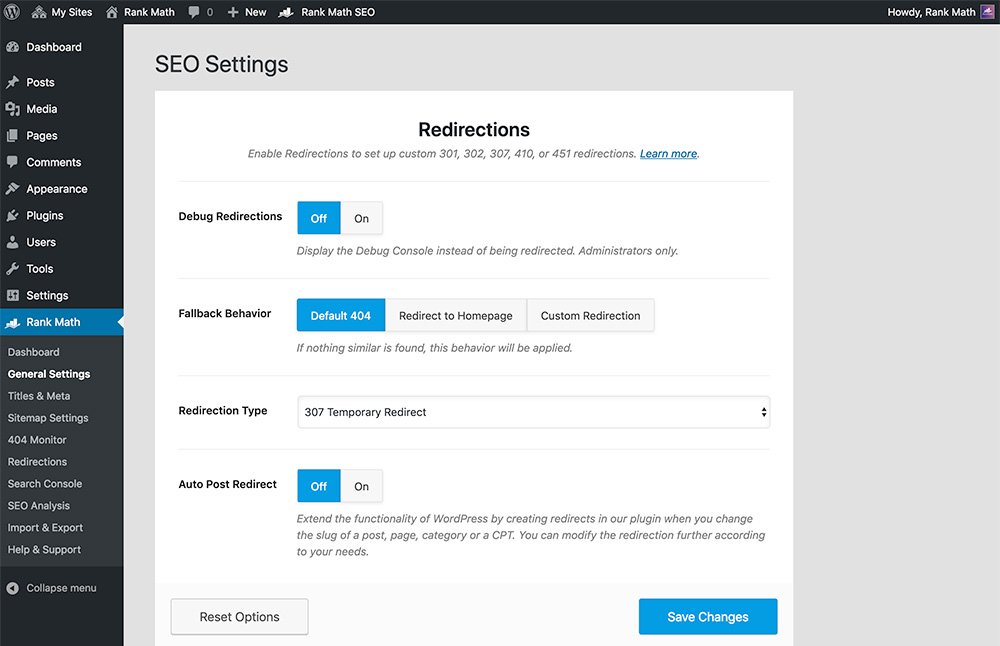
Task: Expand the My Sites menu
Action: tap(60, 11)
